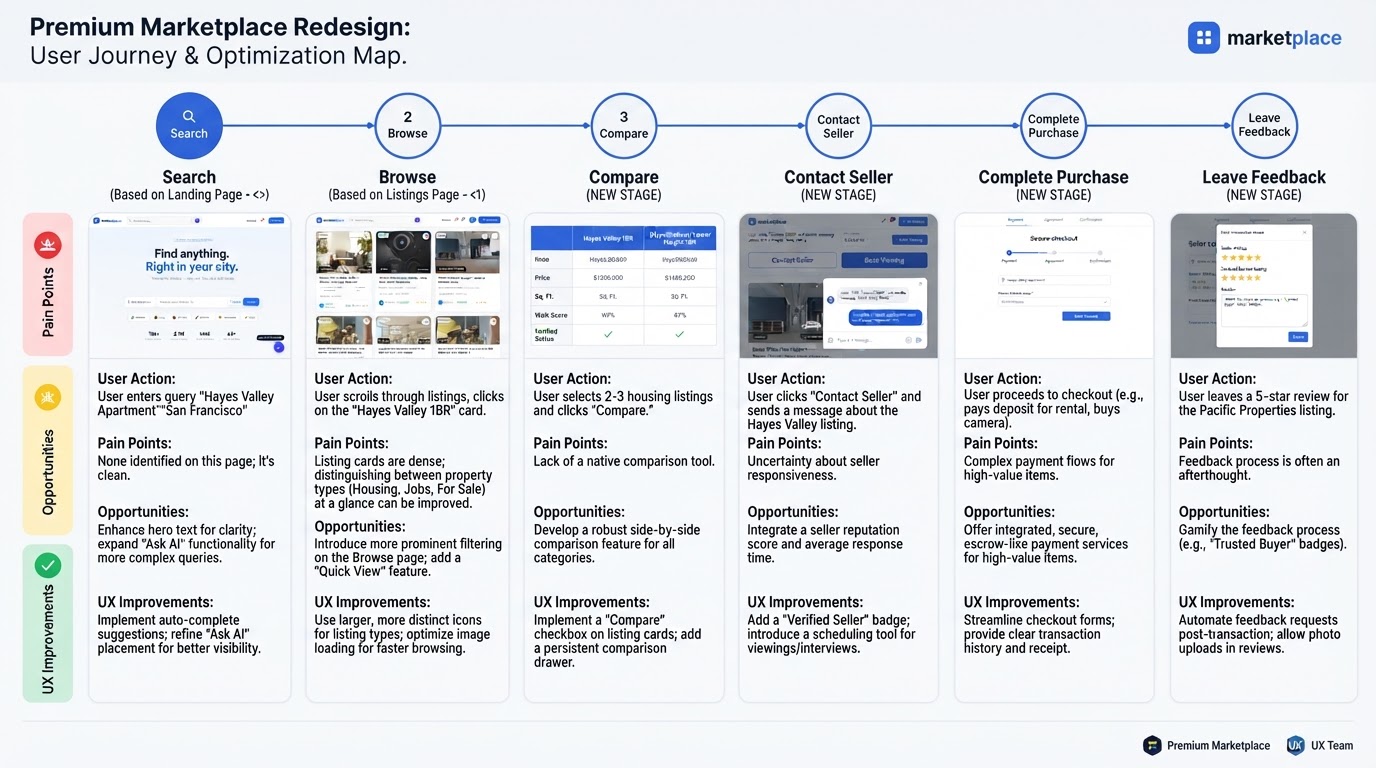Click the search bar in Search mockup
This screenshot has height=768, width=1376.
coord(192,301)
